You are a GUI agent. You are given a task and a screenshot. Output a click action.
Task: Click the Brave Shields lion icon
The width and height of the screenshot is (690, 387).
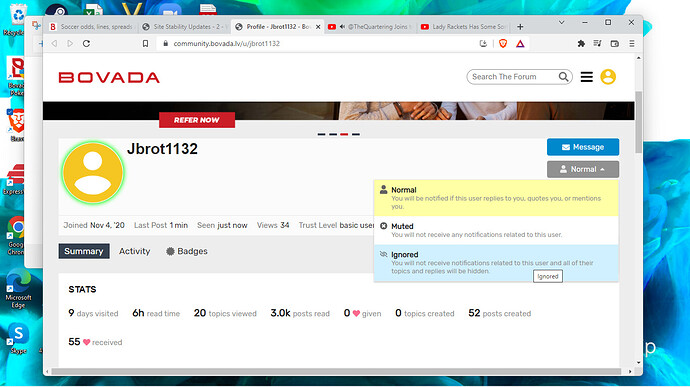(503, 44)
